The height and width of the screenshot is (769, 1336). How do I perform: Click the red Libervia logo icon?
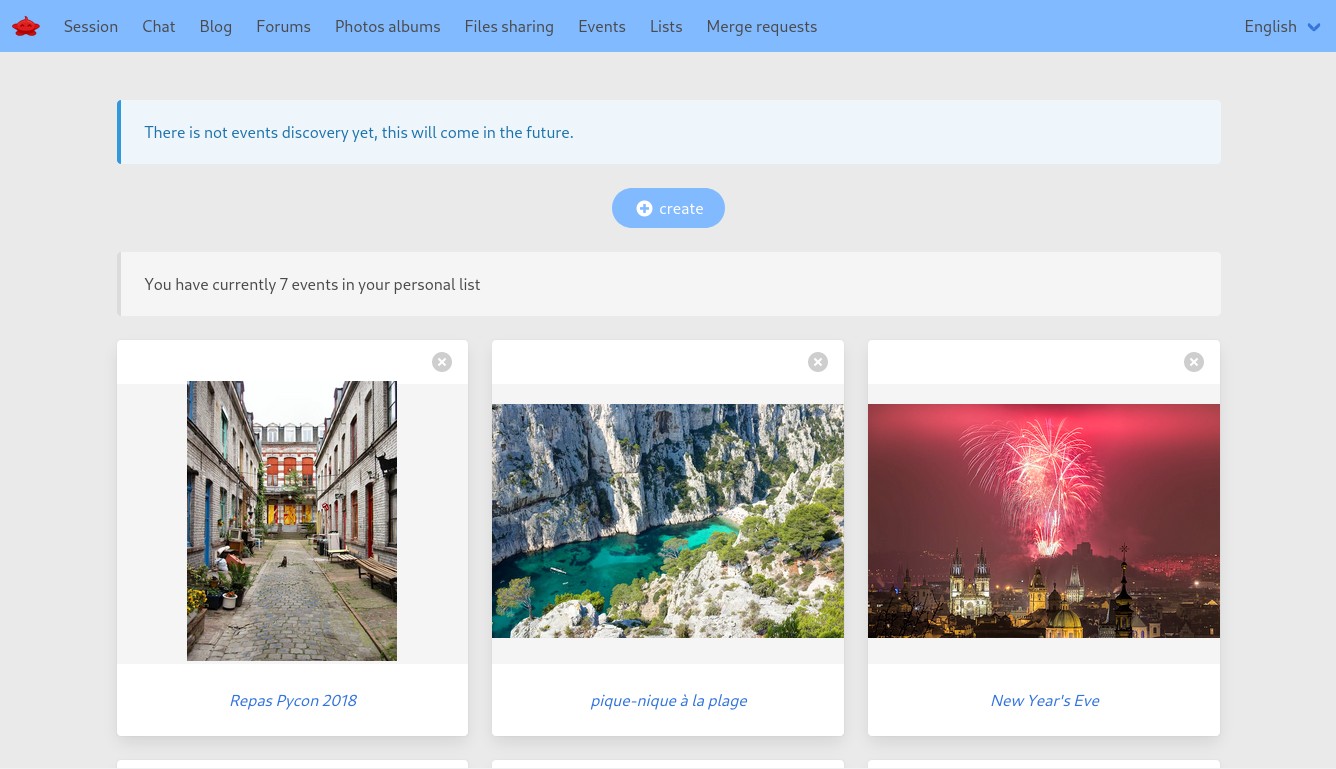26,26
